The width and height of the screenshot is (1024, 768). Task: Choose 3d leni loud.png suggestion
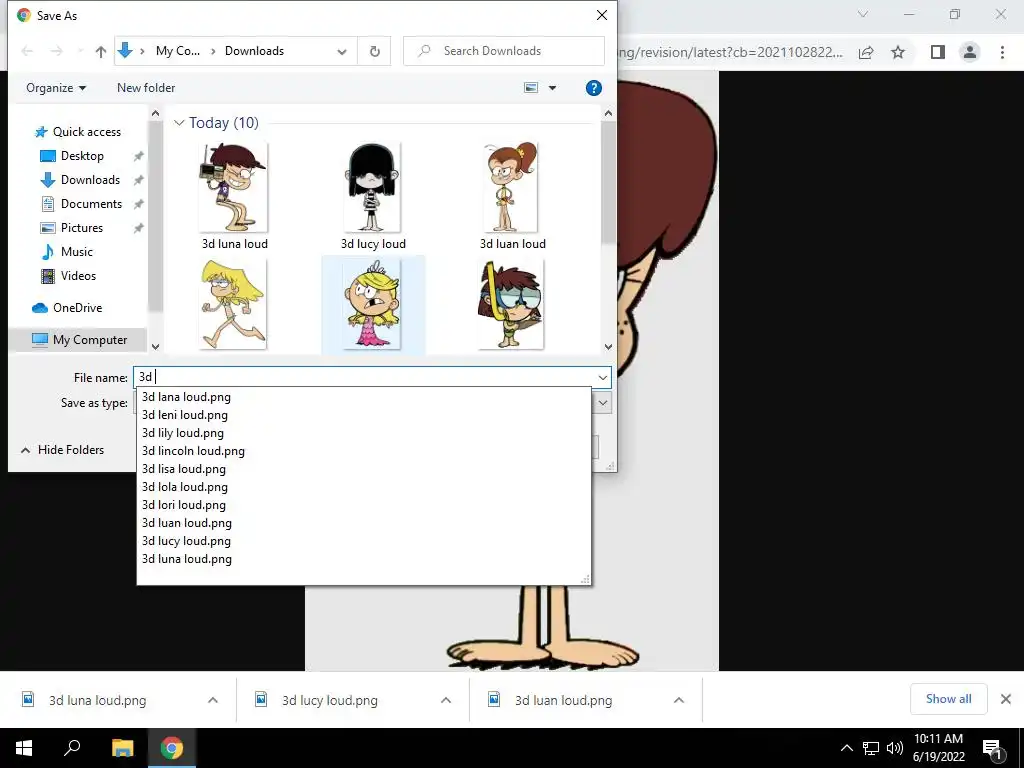pyautogui.click(x=185, y=415)
